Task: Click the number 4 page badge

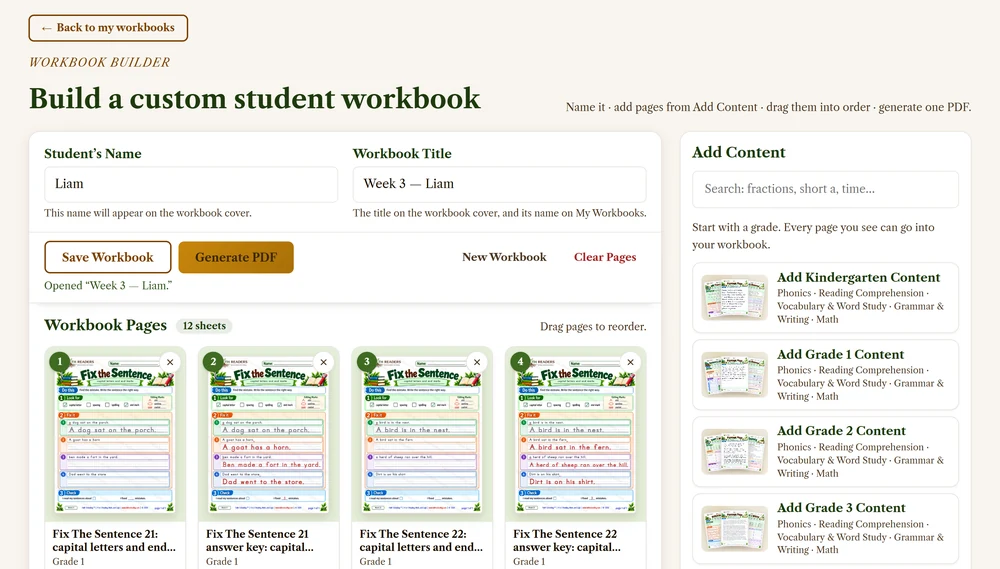Action: pos(520,361)
